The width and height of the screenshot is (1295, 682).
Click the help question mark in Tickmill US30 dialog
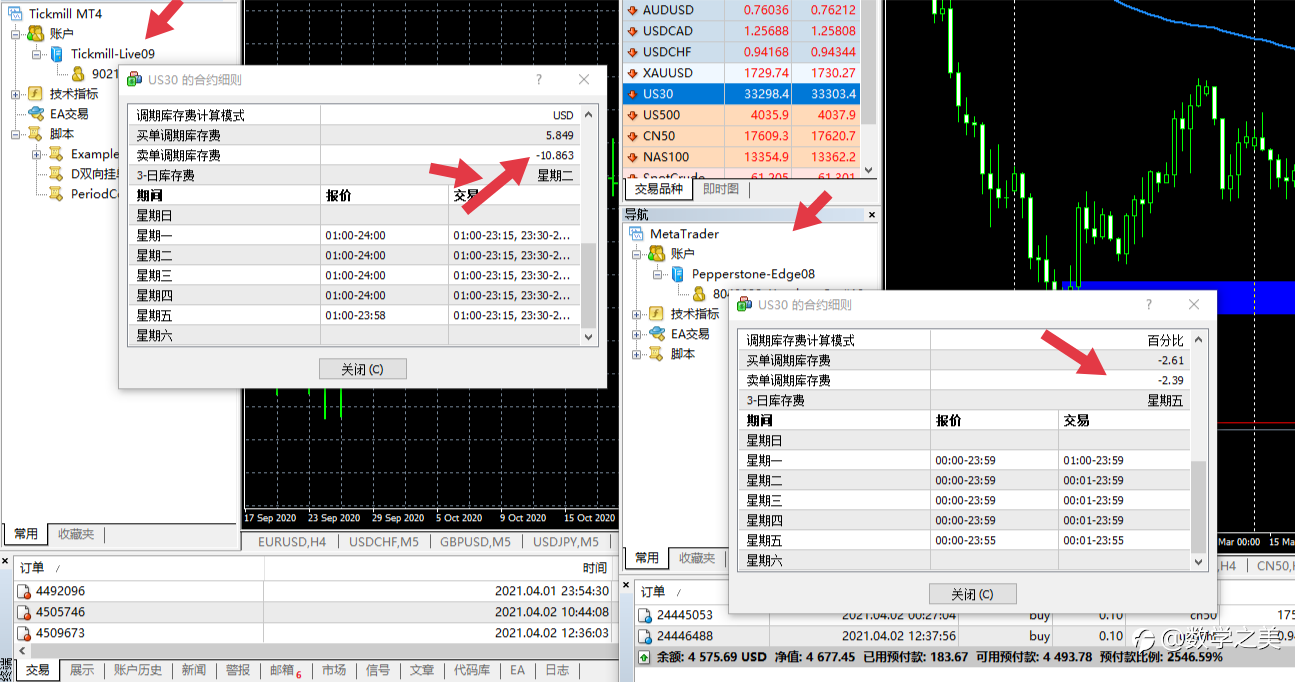(x=539, y=80)
